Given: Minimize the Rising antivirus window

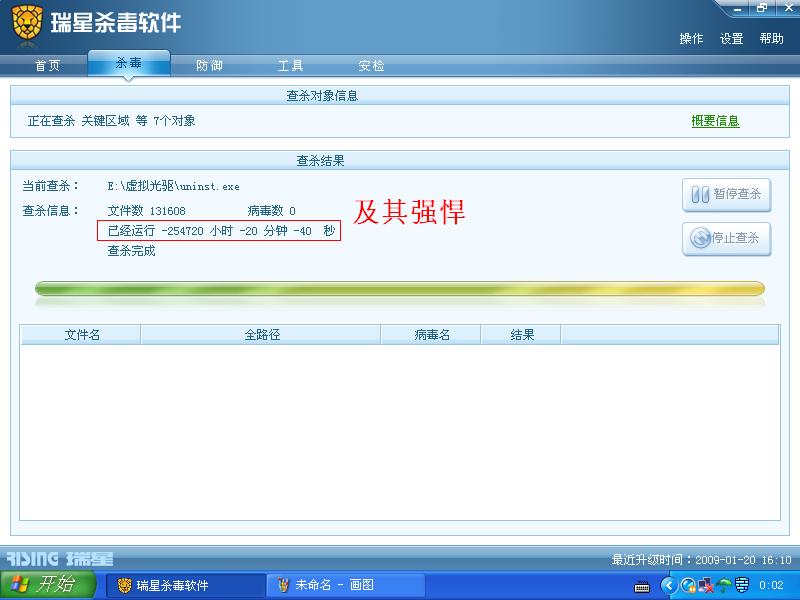Looking at the screenshot, I should tap(738, 9).
